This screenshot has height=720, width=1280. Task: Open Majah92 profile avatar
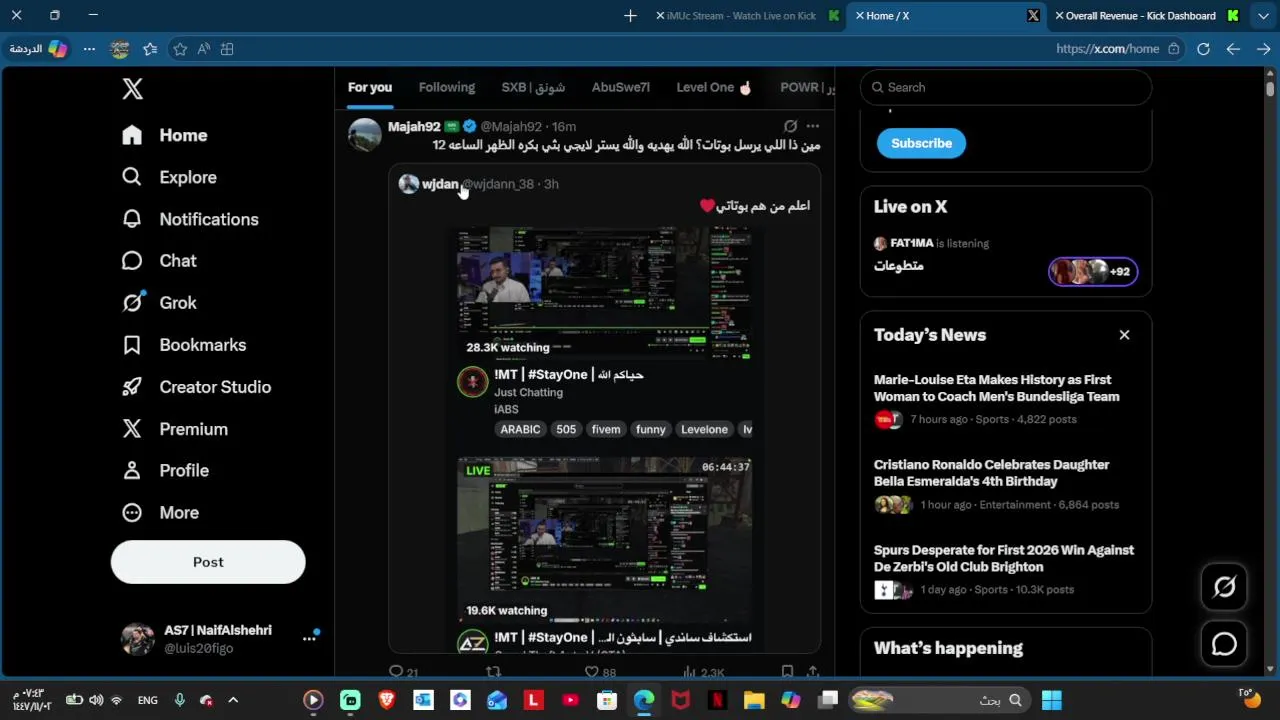tap(365, 135)
